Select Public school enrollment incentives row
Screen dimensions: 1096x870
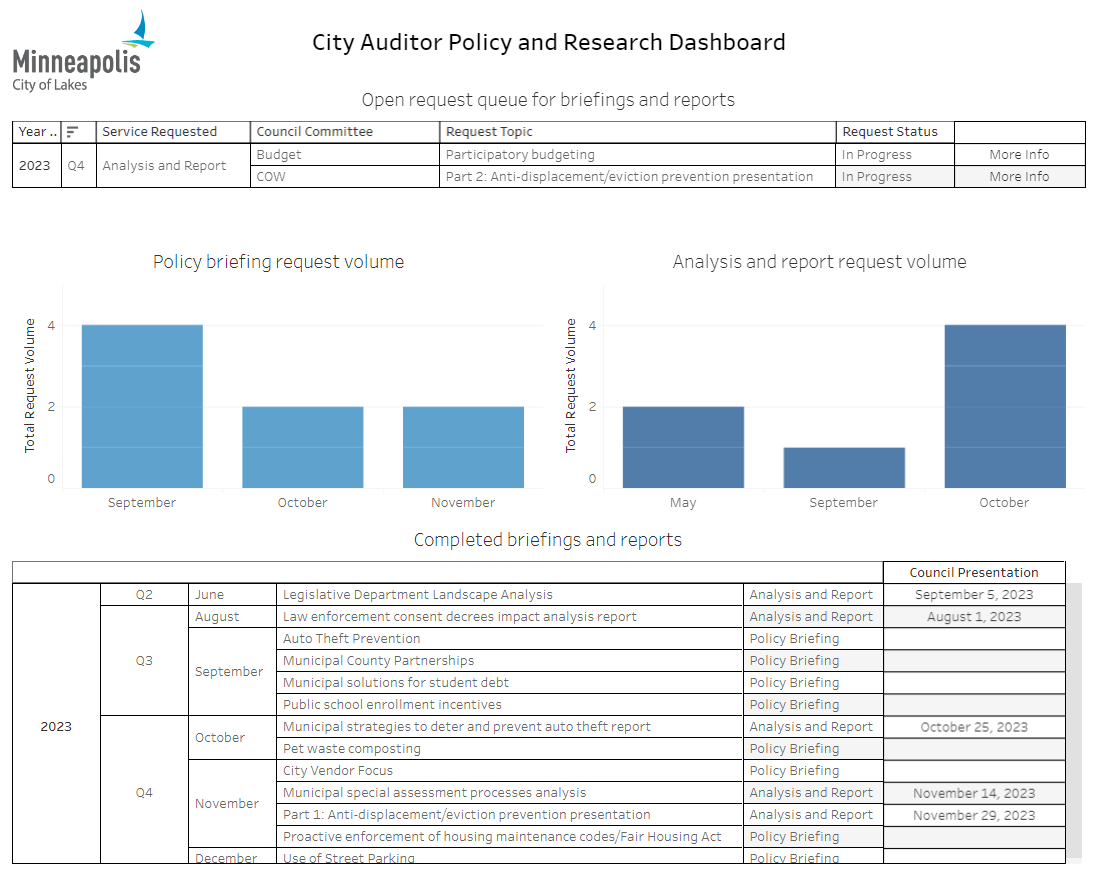coord(510,704)
